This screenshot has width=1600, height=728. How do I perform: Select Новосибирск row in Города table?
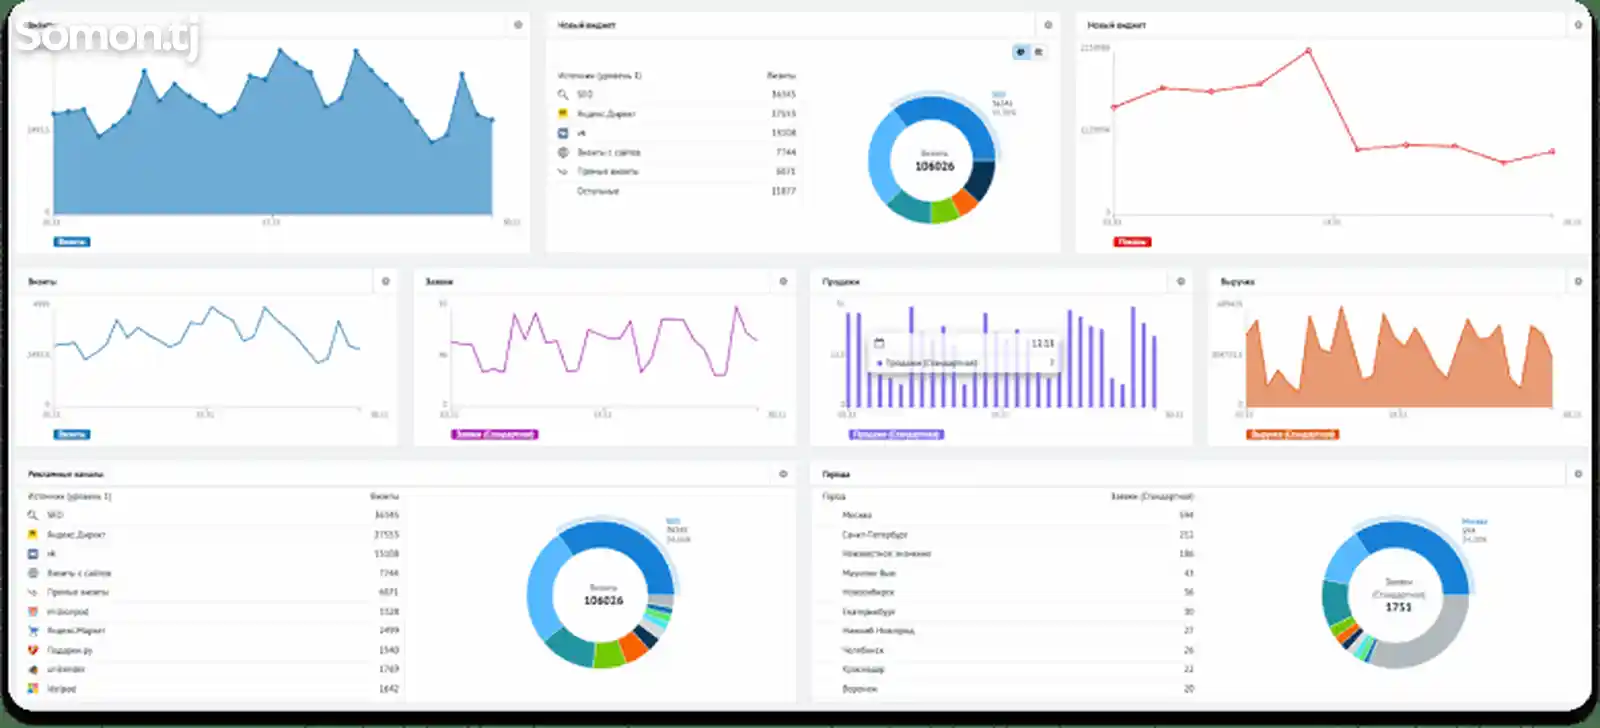point(1008,592)
